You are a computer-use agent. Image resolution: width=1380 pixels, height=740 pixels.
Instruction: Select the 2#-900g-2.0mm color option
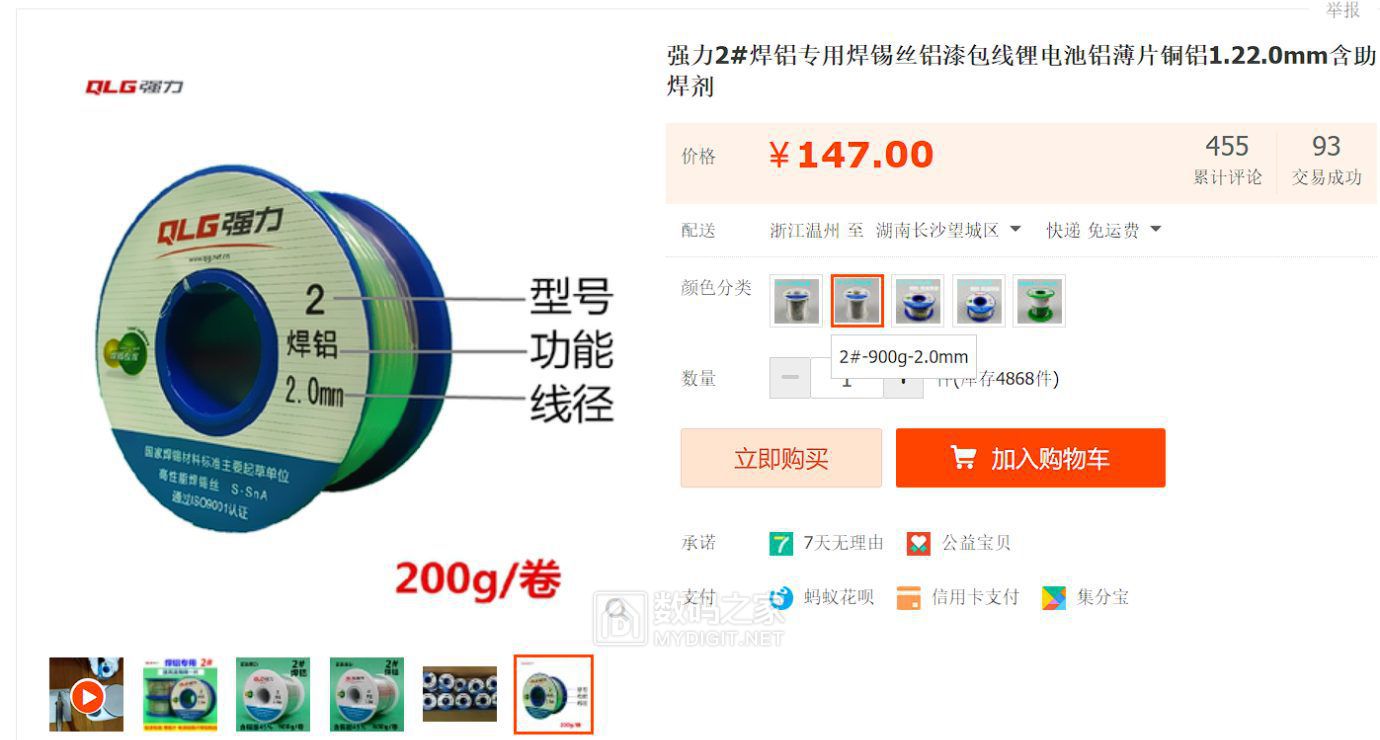pyautogui.click(x=857, y=301)
